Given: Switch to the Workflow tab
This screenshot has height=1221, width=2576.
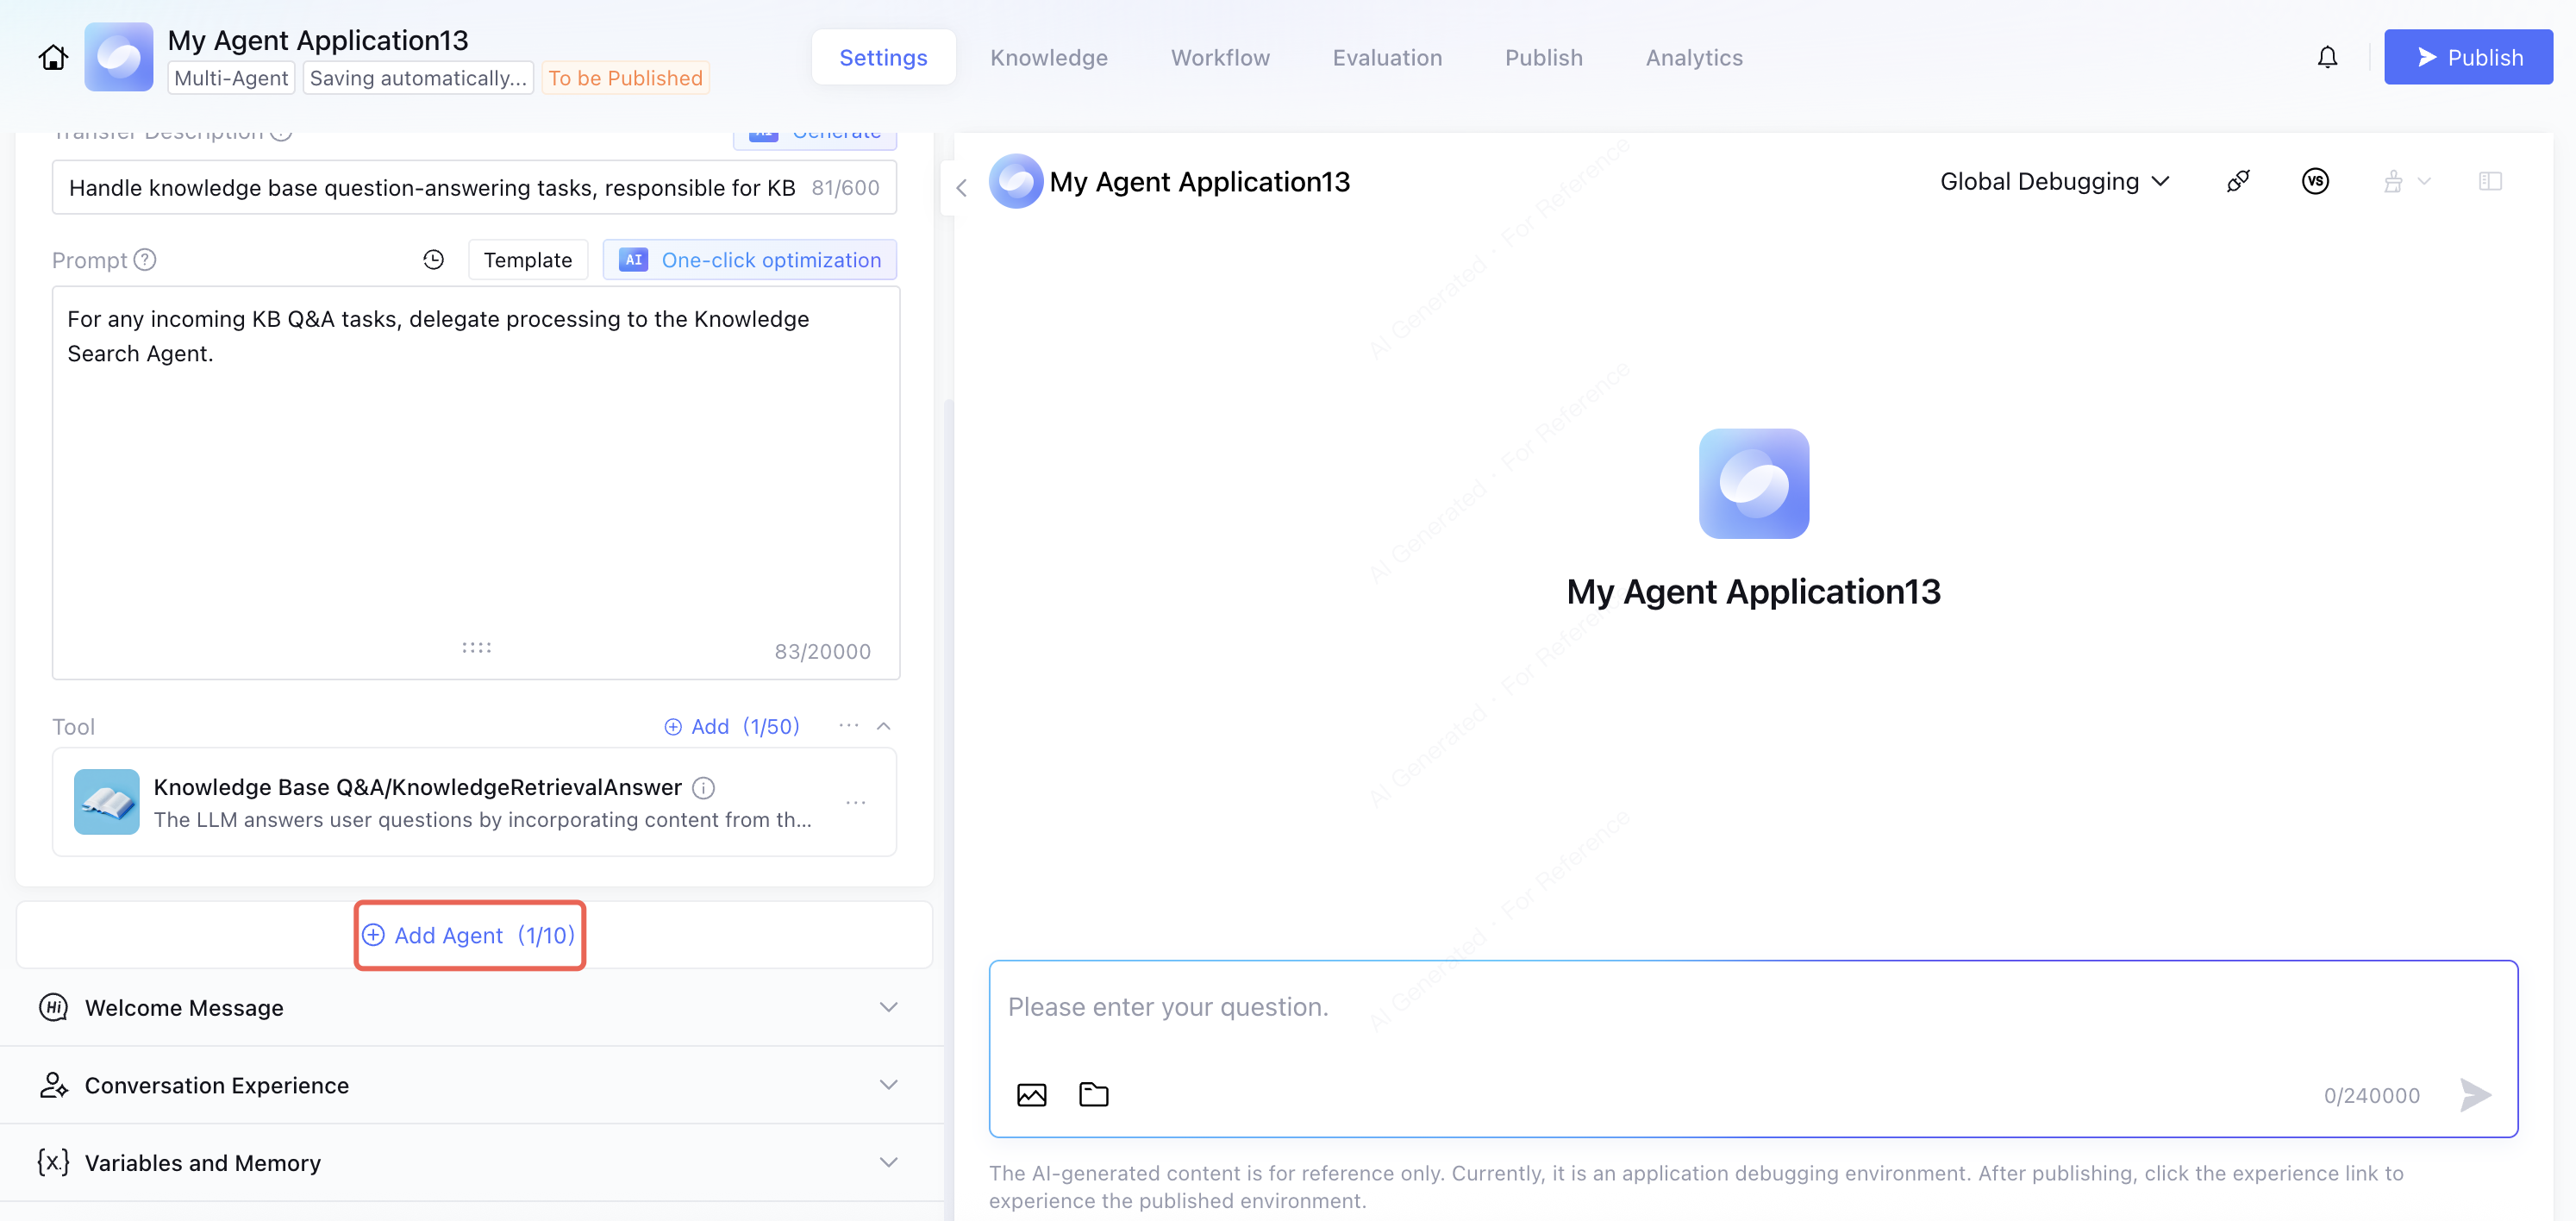Looking at the screenshot, I should point(1219,58).
